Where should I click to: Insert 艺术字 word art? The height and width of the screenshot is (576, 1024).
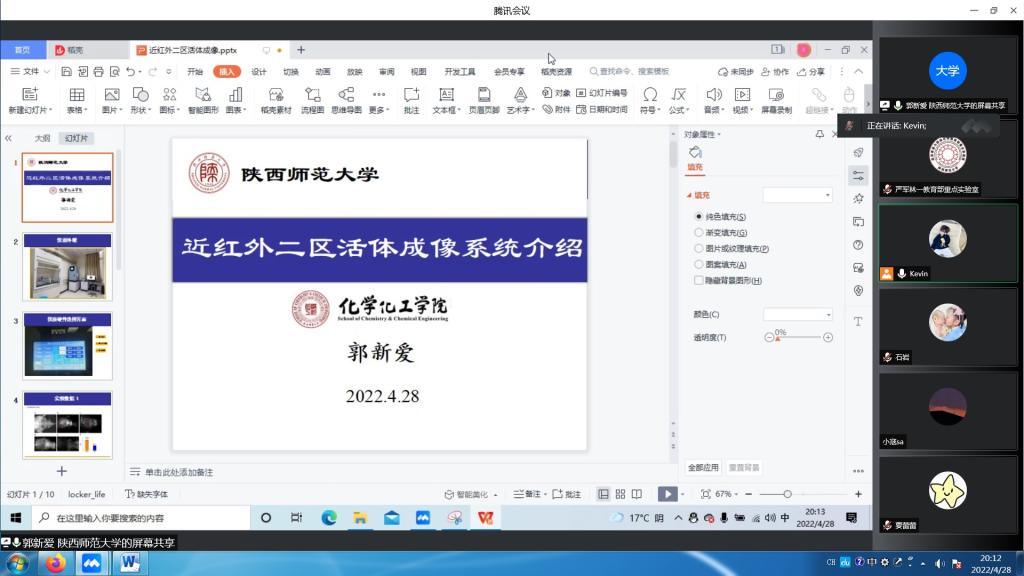pyautogui.click(x=520, y=101)
